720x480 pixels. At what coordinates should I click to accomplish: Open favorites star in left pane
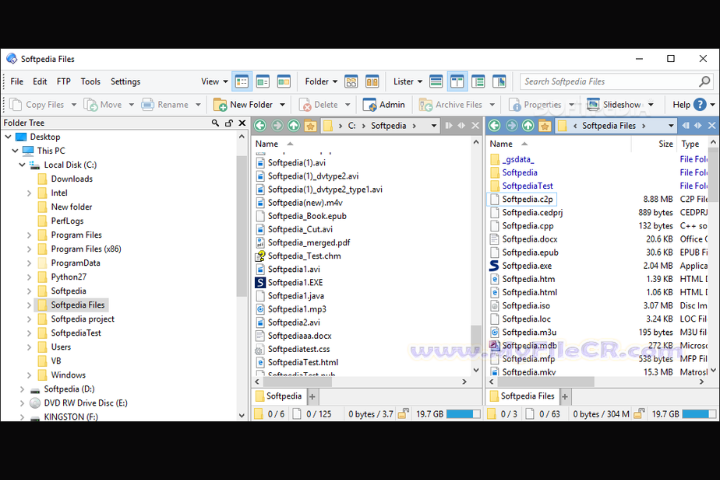[310, 125]
